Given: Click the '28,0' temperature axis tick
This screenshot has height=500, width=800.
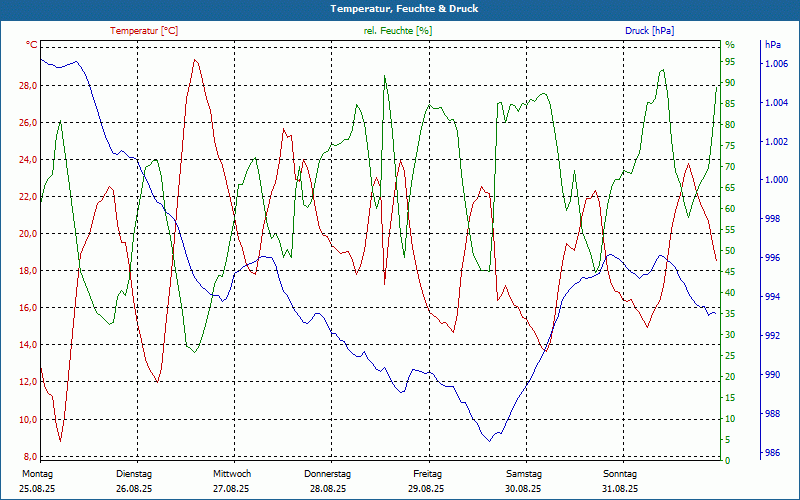Looking at the screenshot, I should click(x=27, y=86).
